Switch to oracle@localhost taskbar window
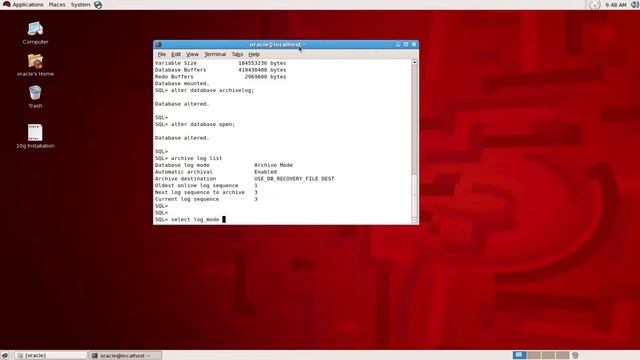The image size is (640, 360). [125, 356]
